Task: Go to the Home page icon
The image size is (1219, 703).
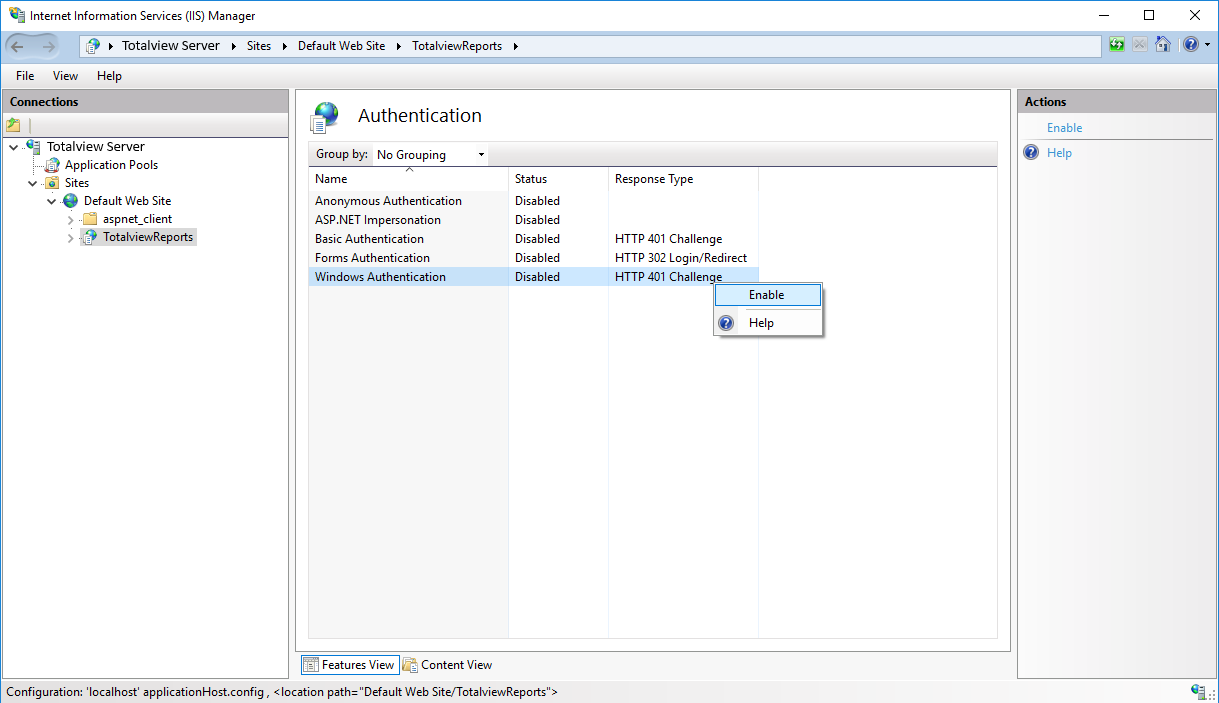Action: pyautogui.click(x=1163, y=45)
